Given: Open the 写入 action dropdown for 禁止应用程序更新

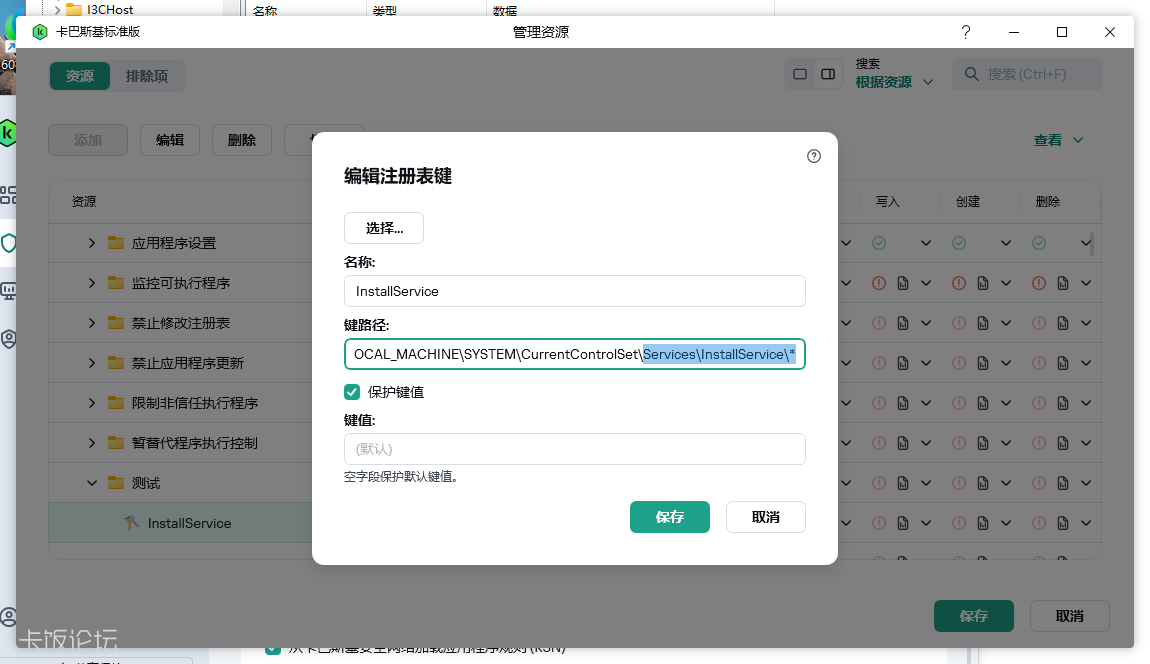Looking at the screenshot, I should click(x=926, y=363).
